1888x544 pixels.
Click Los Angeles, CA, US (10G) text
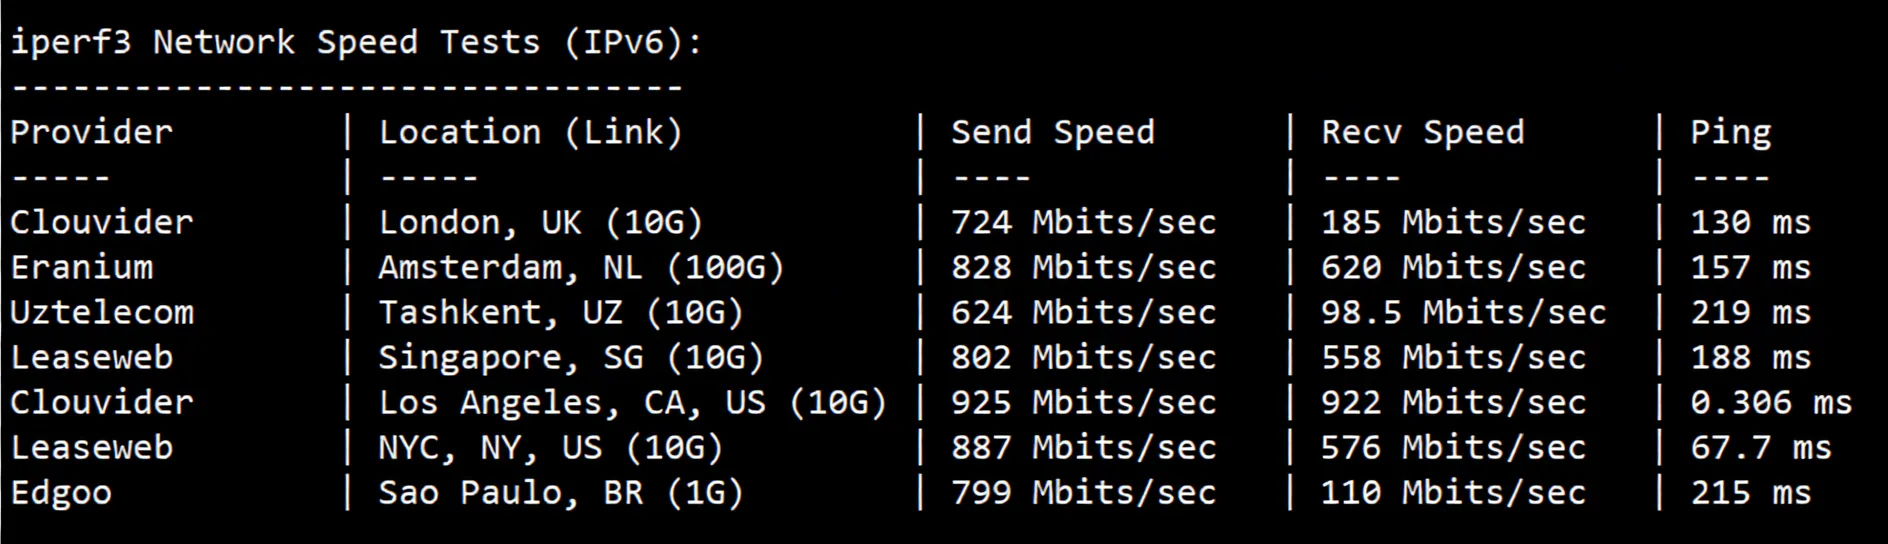(632, 402)
